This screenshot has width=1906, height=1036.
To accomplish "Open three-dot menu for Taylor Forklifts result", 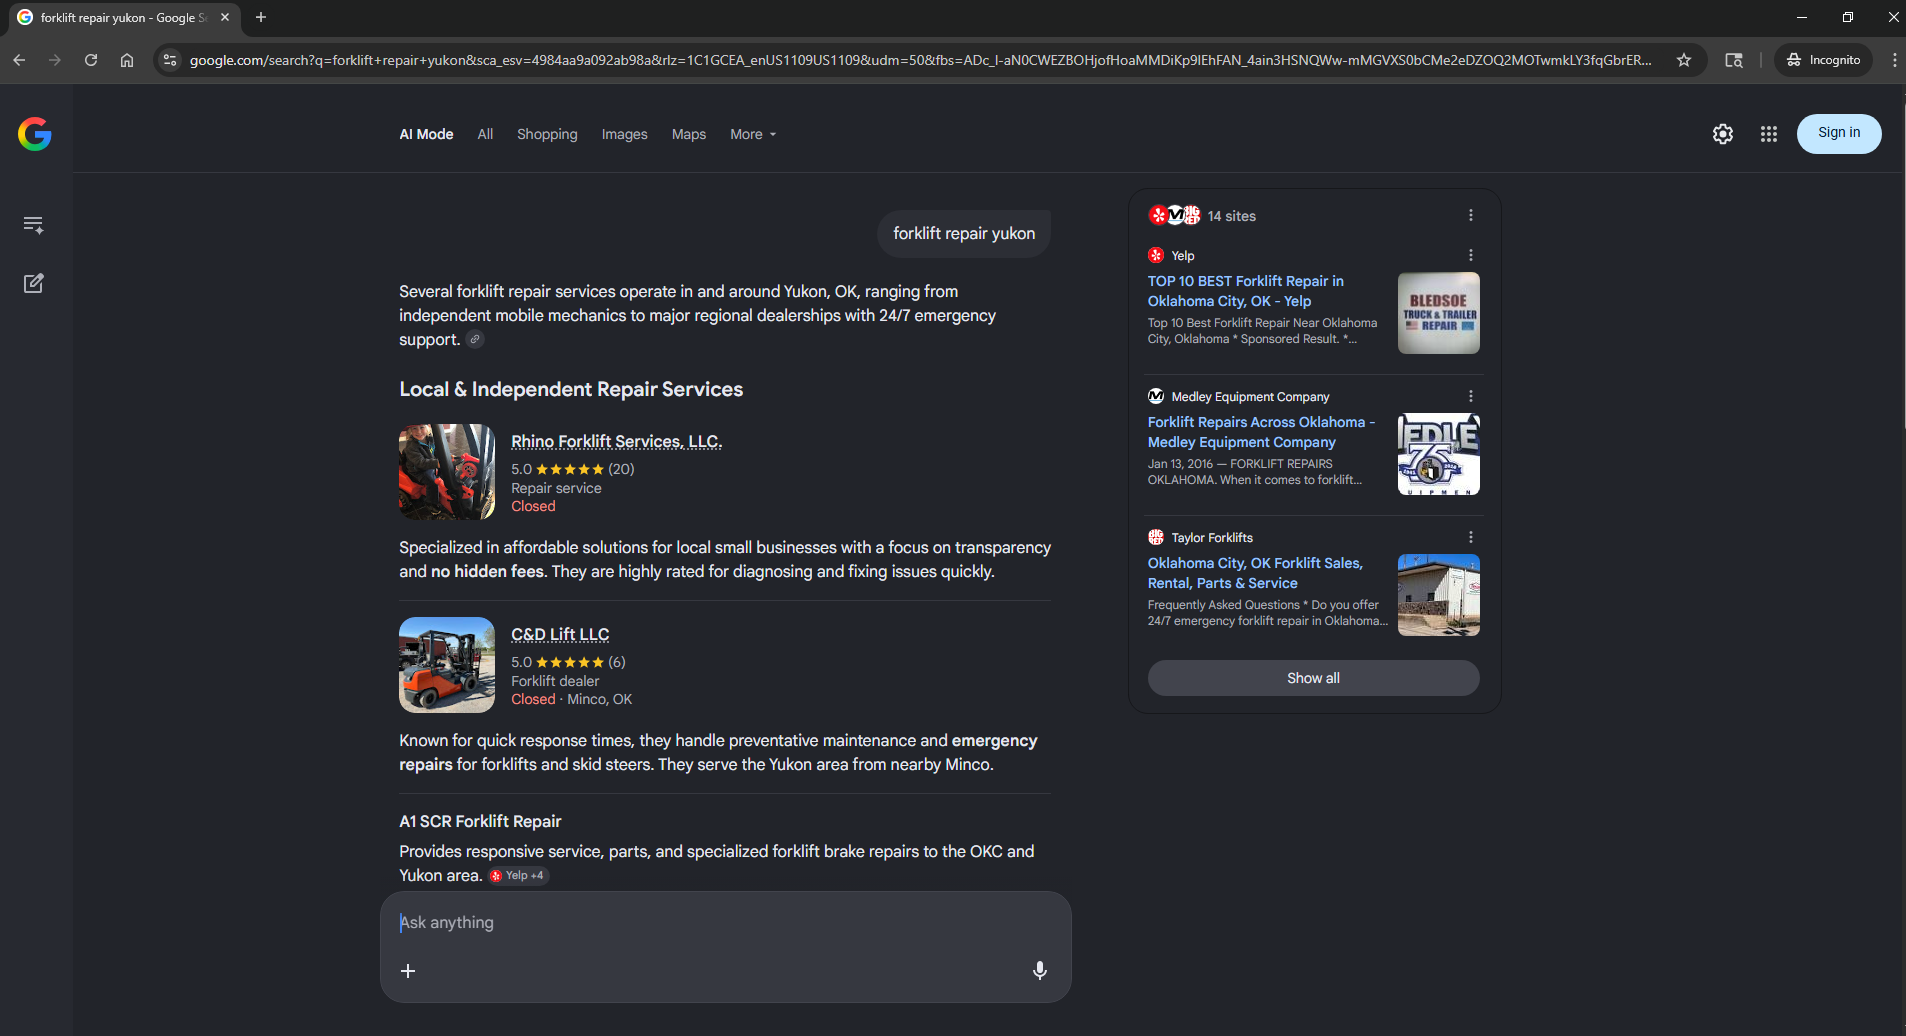I will (1470, 537).
